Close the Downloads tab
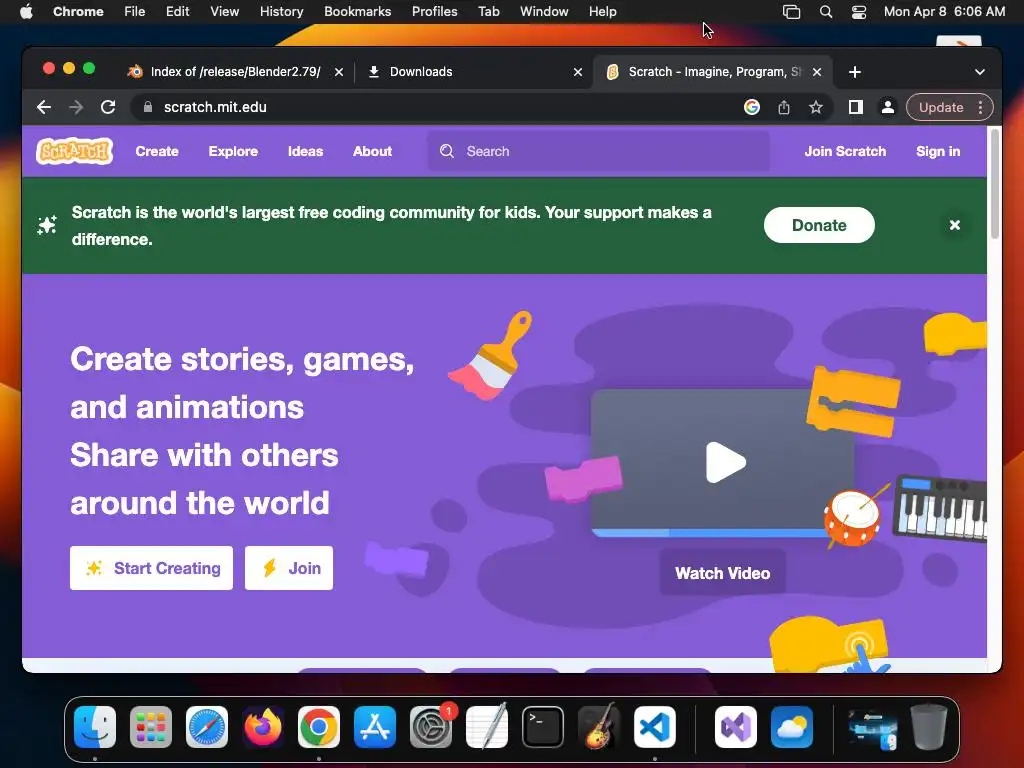Viewport: 1024px width, 768px height. [578, 72]
